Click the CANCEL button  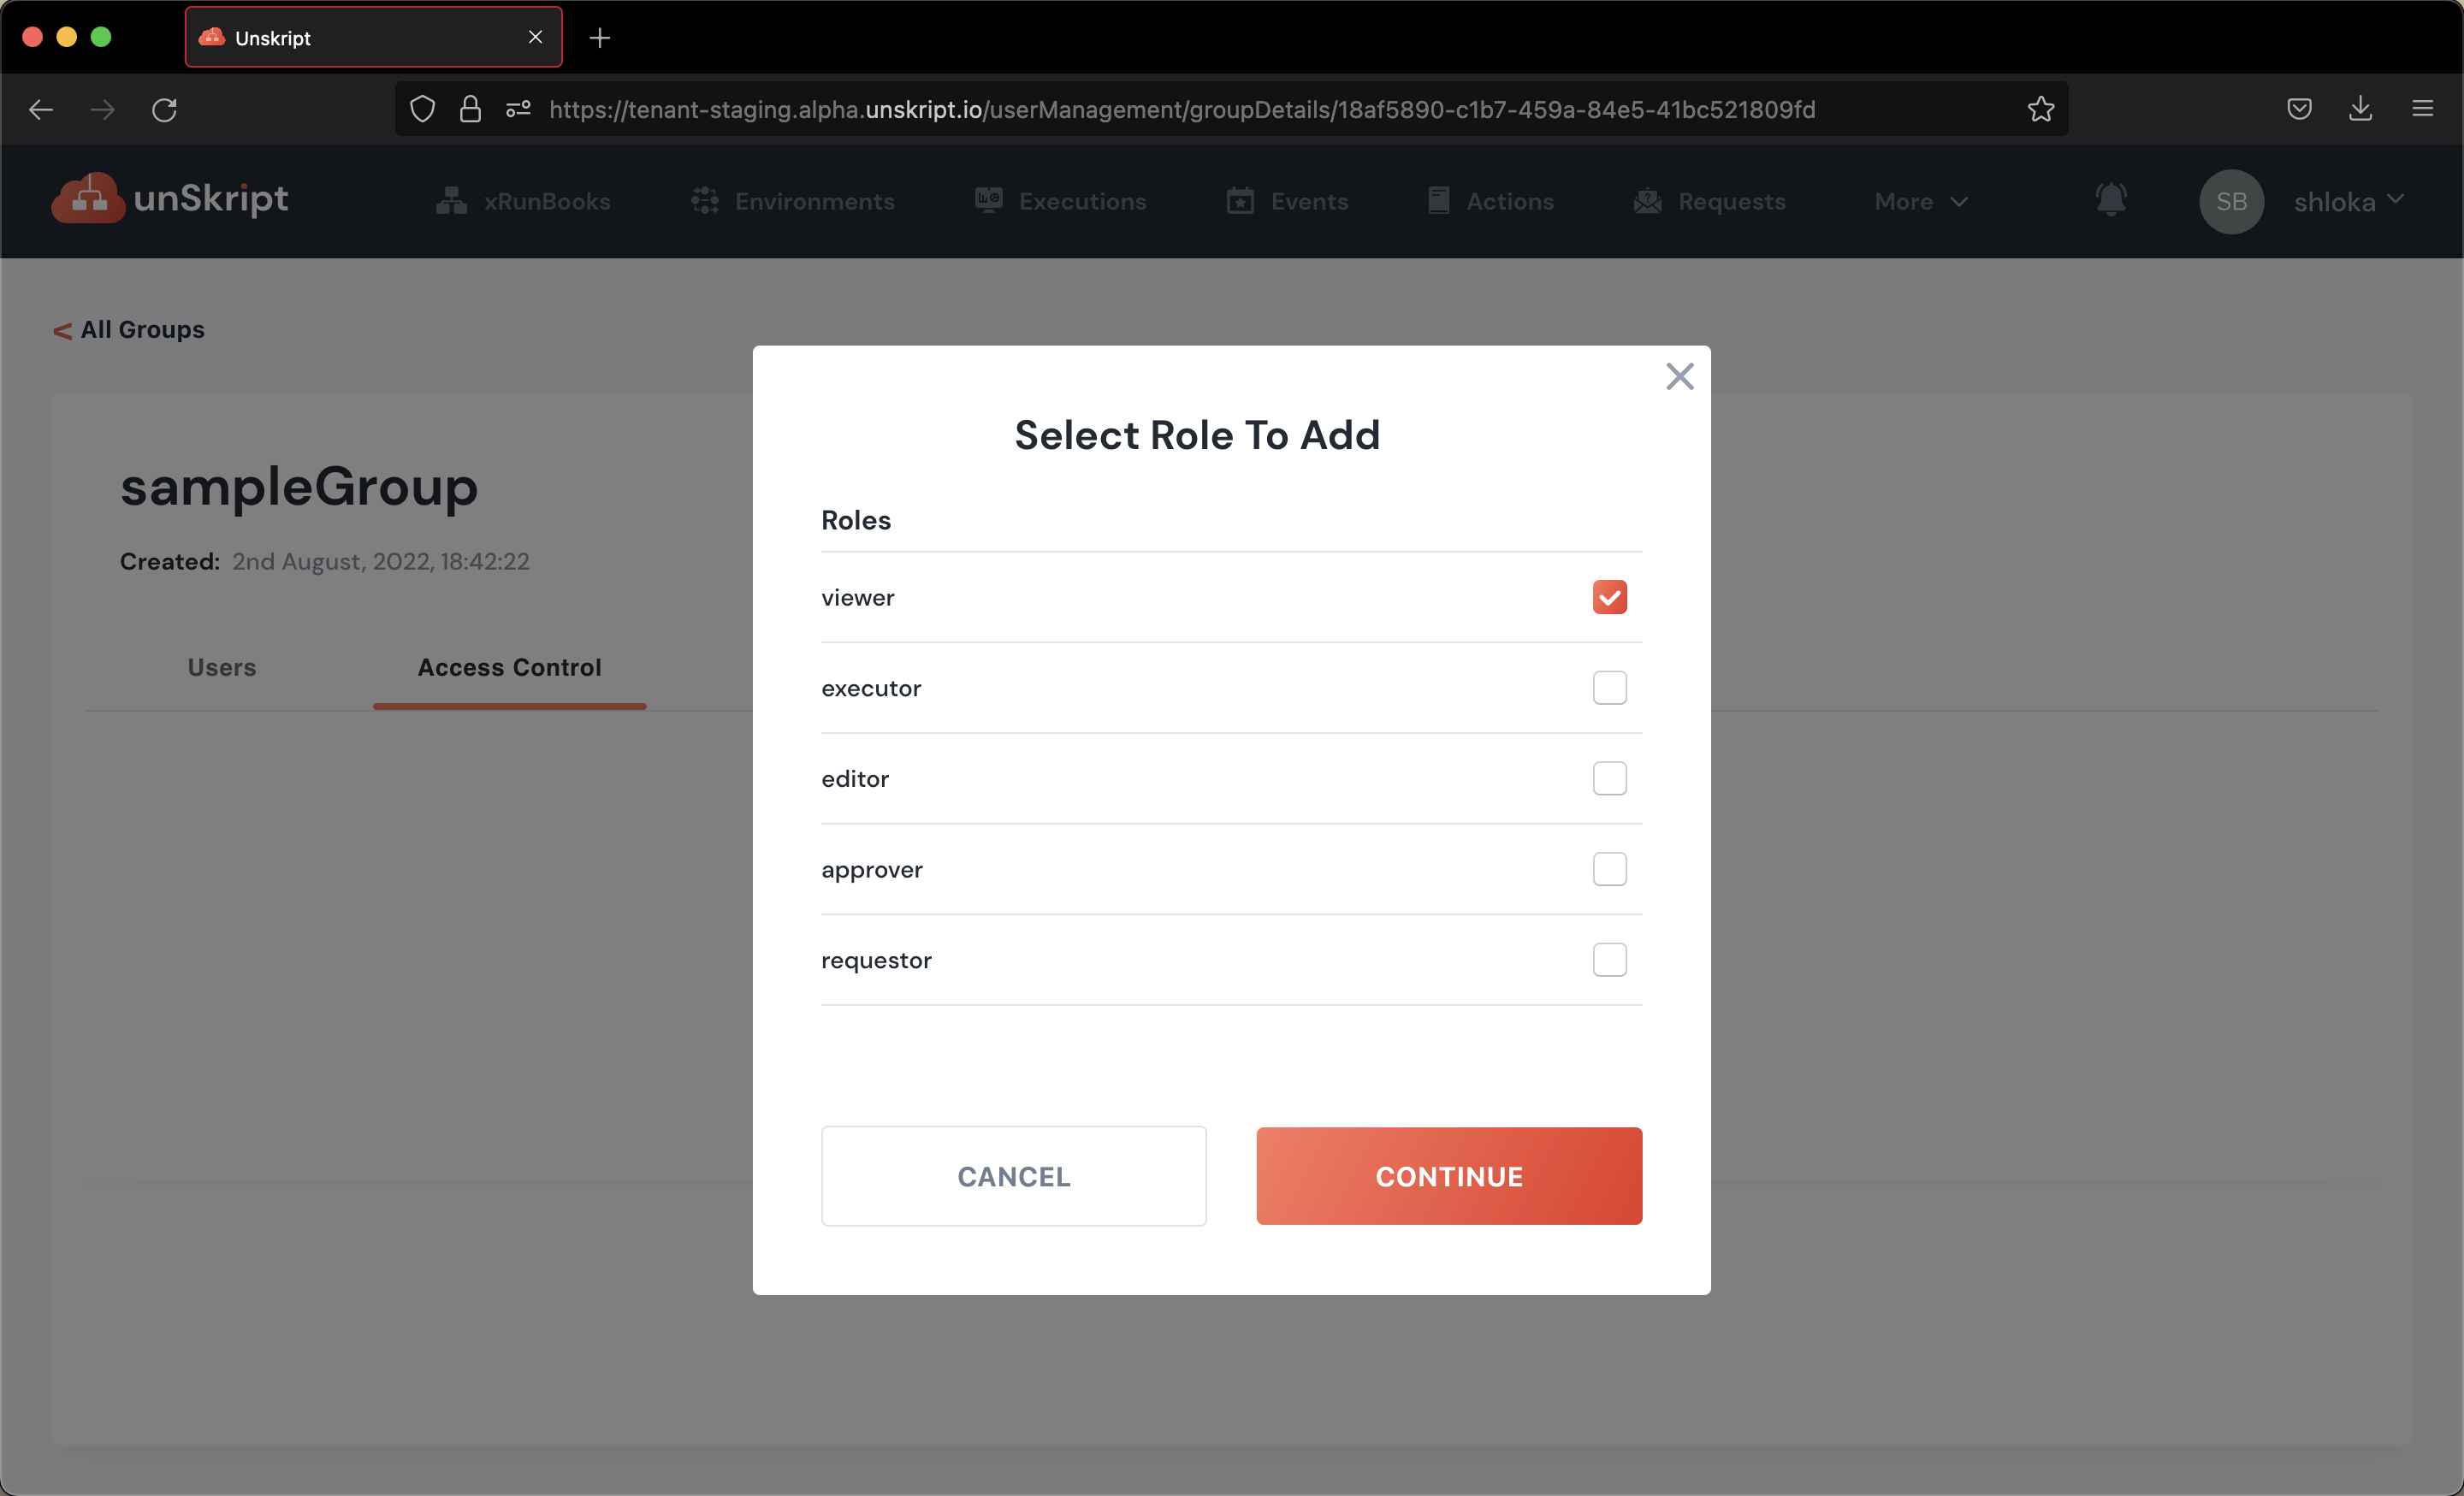pyautogui.click(x=1014, y=1176)
